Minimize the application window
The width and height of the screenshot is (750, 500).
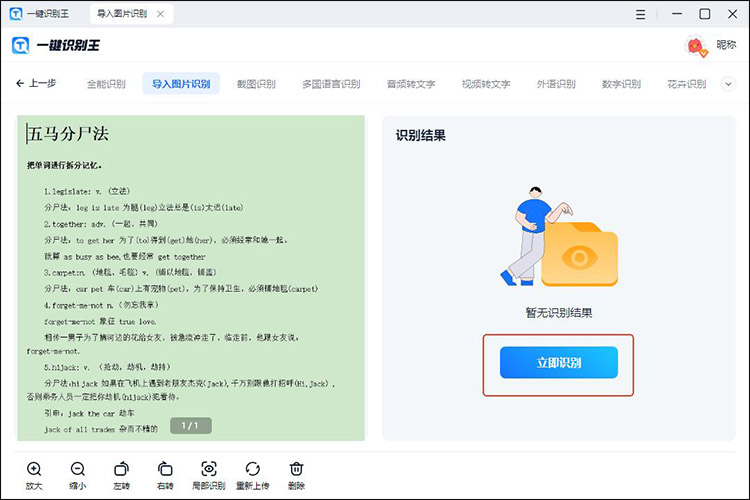677,14
